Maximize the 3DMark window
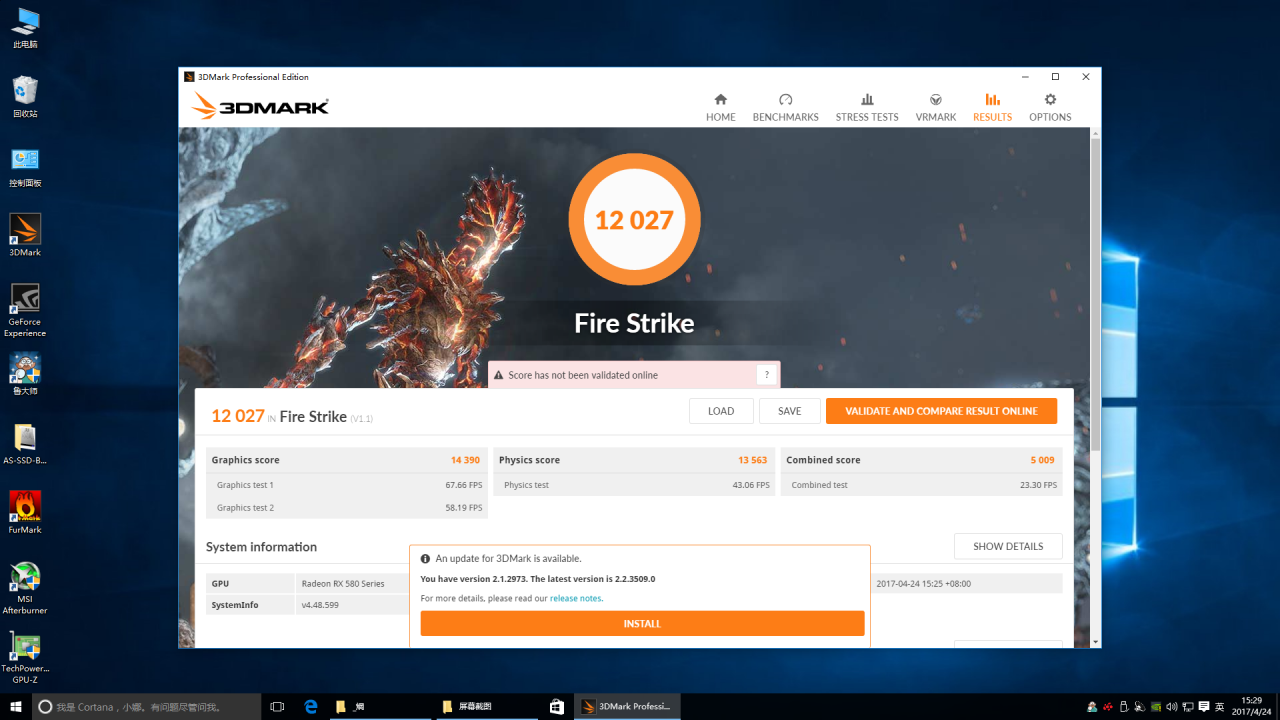This screenshot has width=1280, height=720. 1055,77
